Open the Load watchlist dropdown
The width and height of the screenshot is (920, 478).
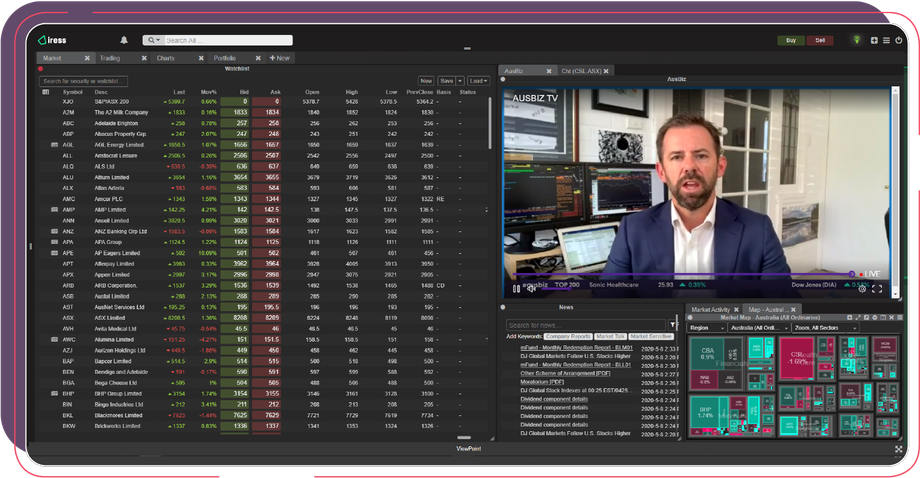[x=479, y=81]
